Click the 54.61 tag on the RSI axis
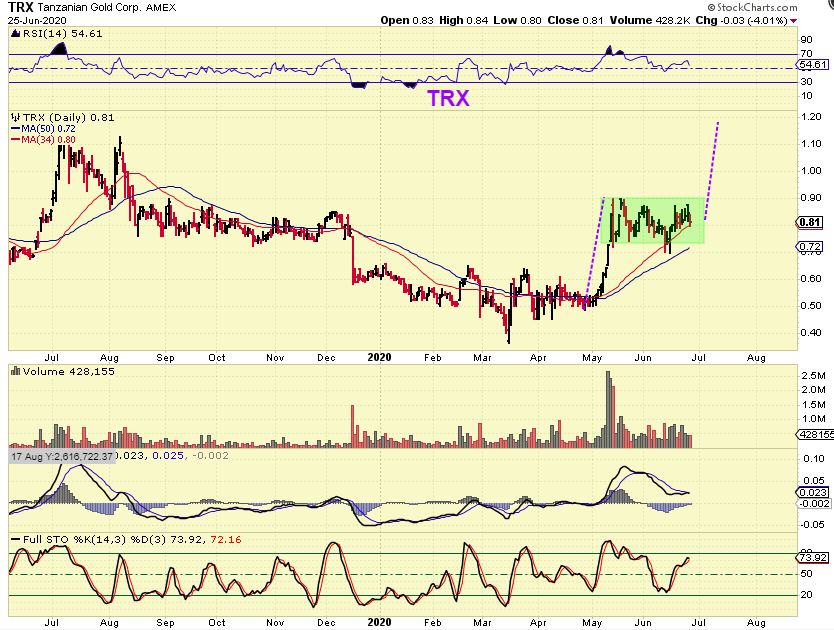 click(814, 65)
